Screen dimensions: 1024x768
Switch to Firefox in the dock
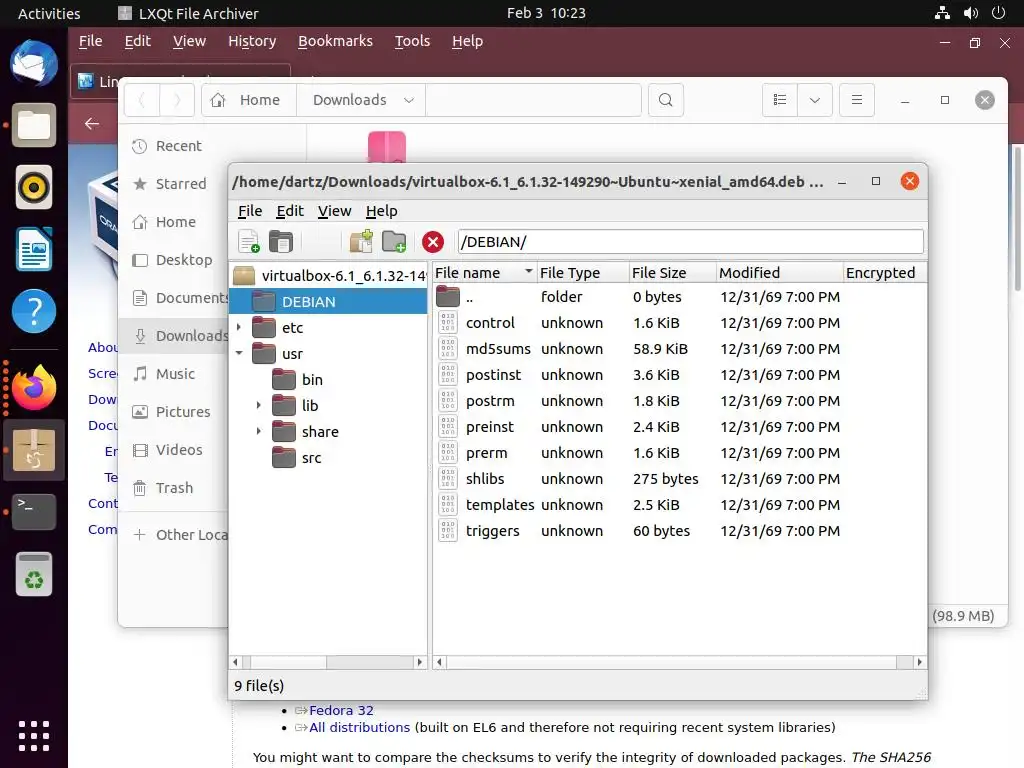click(34, 387)
